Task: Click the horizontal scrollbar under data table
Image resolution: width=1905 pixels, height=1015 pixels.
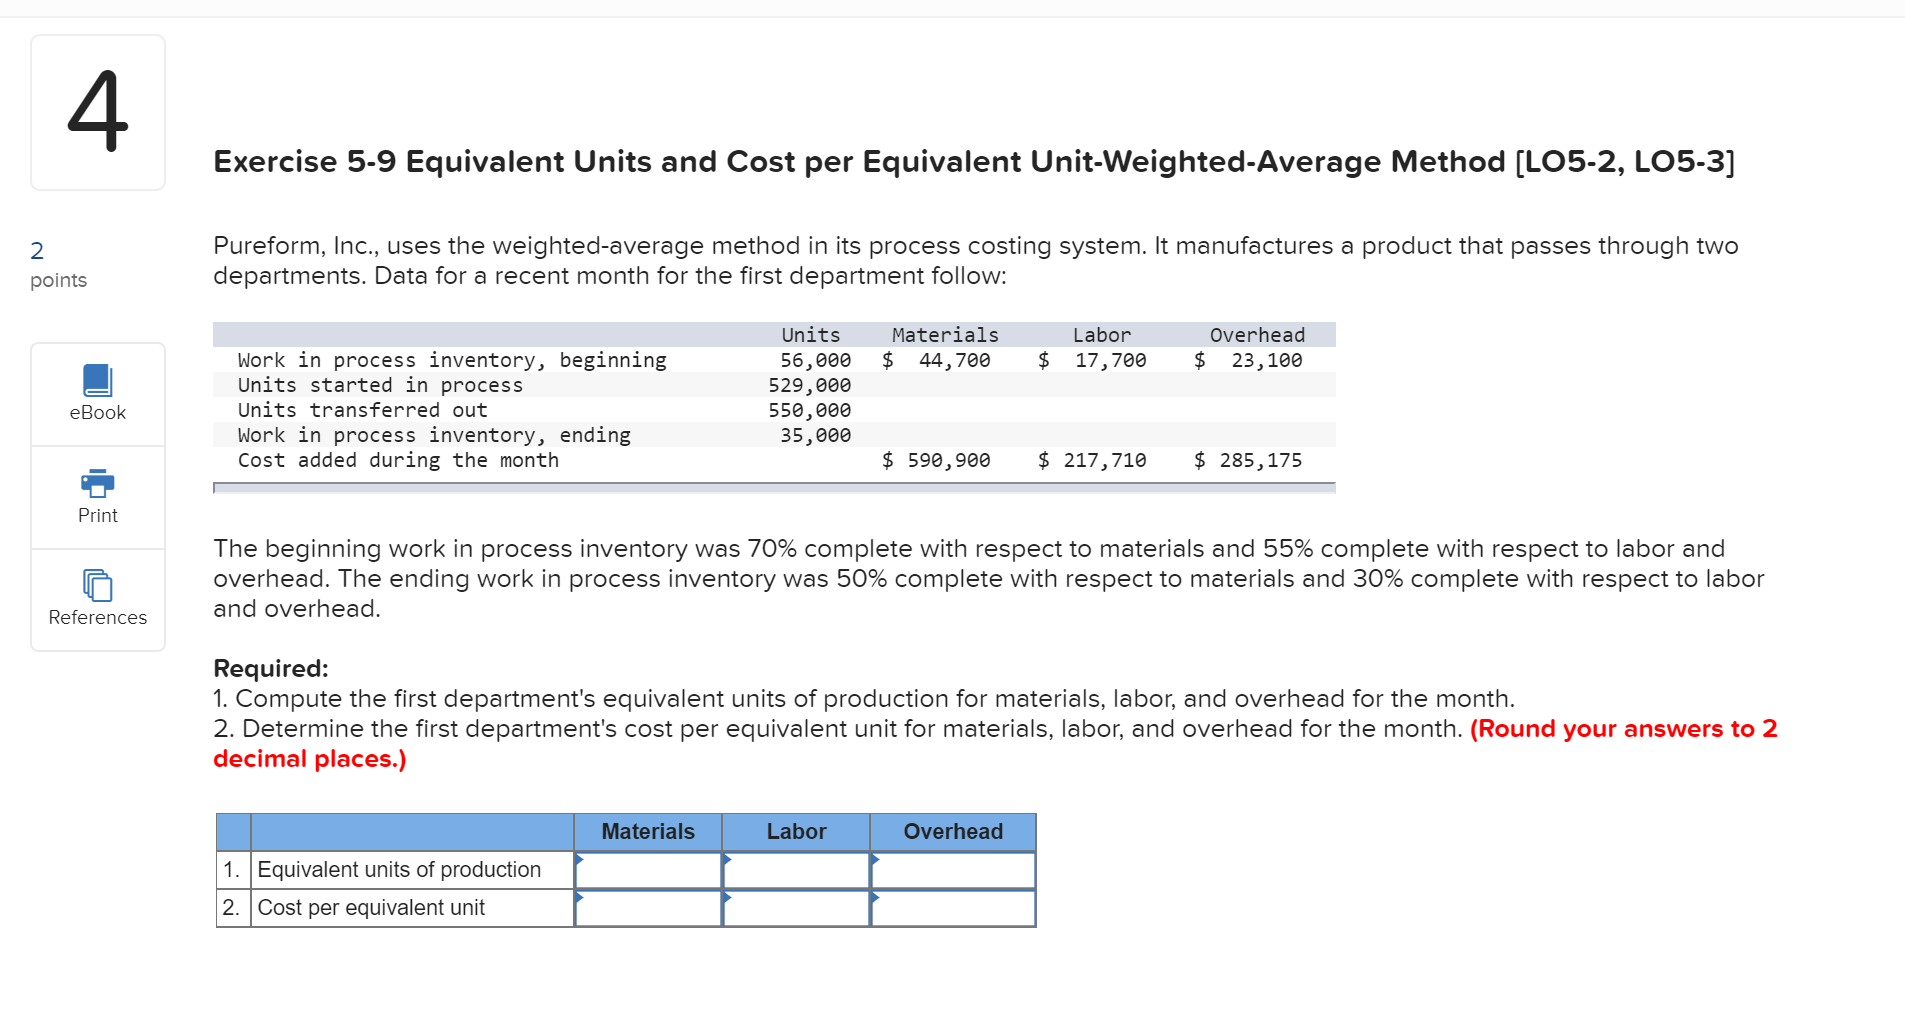Action: (774, 488)
